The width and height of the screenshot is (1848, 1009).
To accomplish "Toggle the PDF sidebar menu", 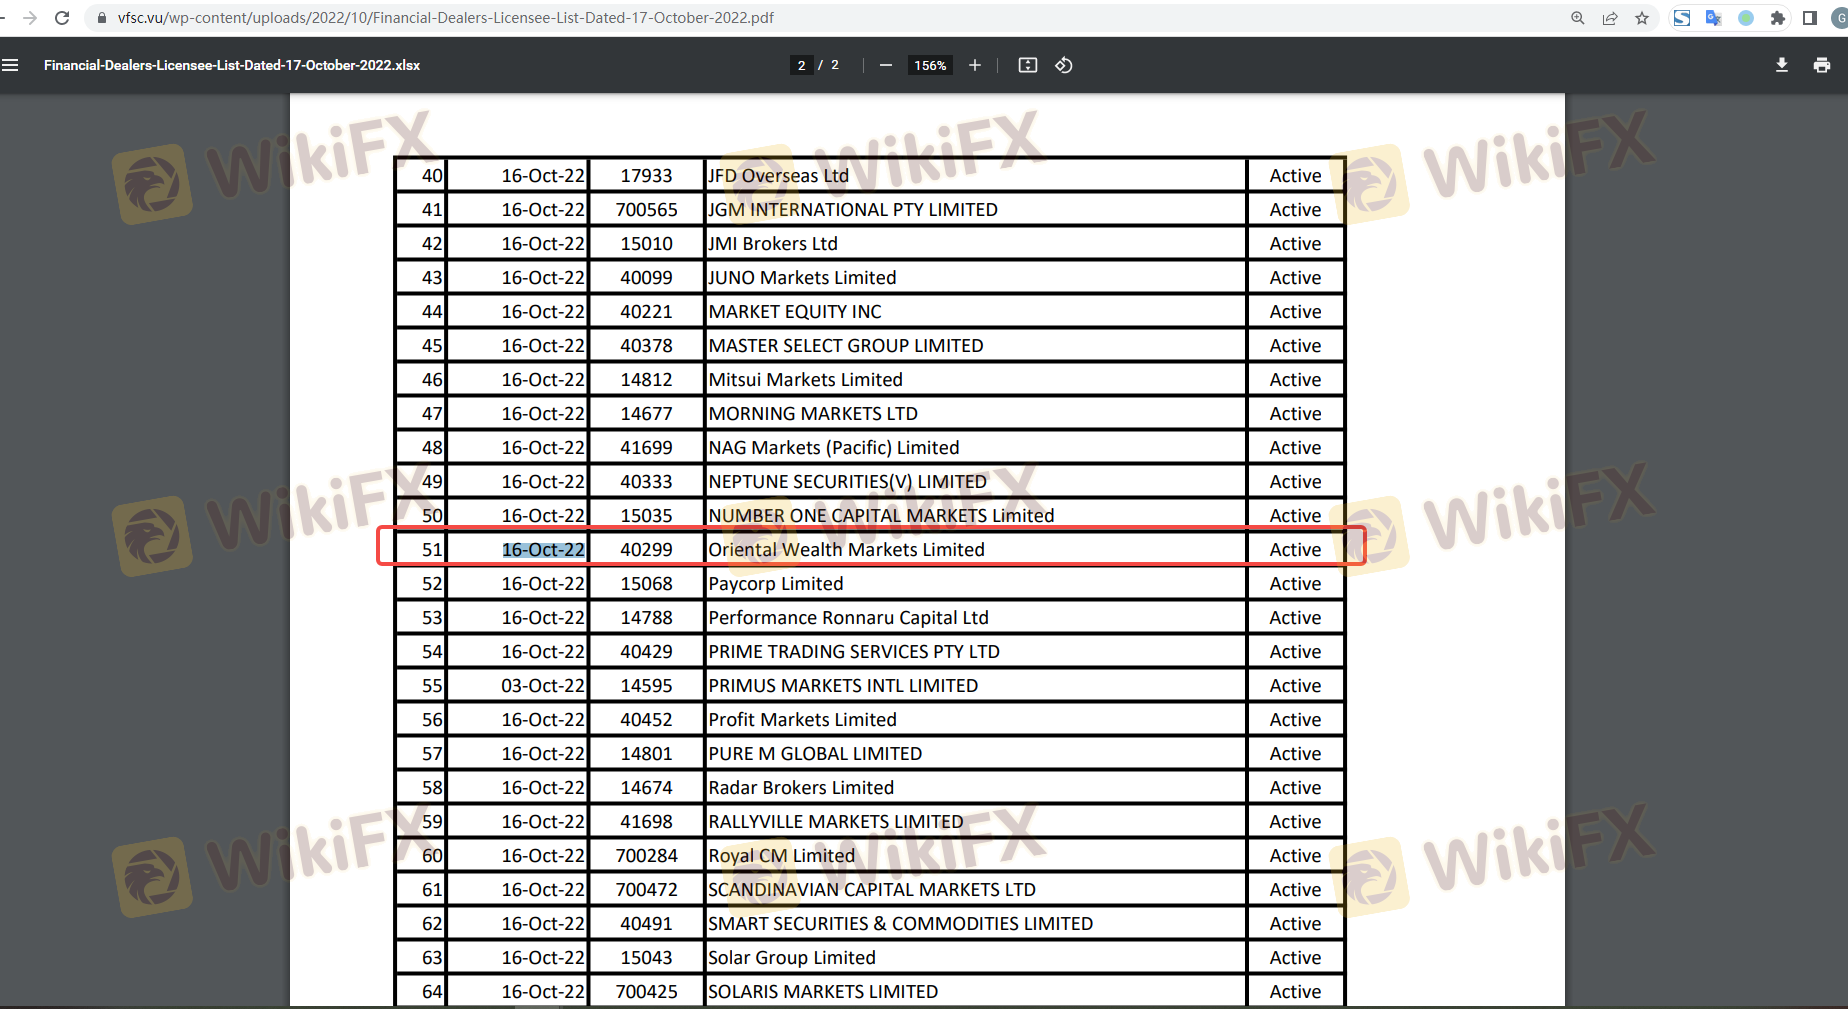I will coord(11,65).
